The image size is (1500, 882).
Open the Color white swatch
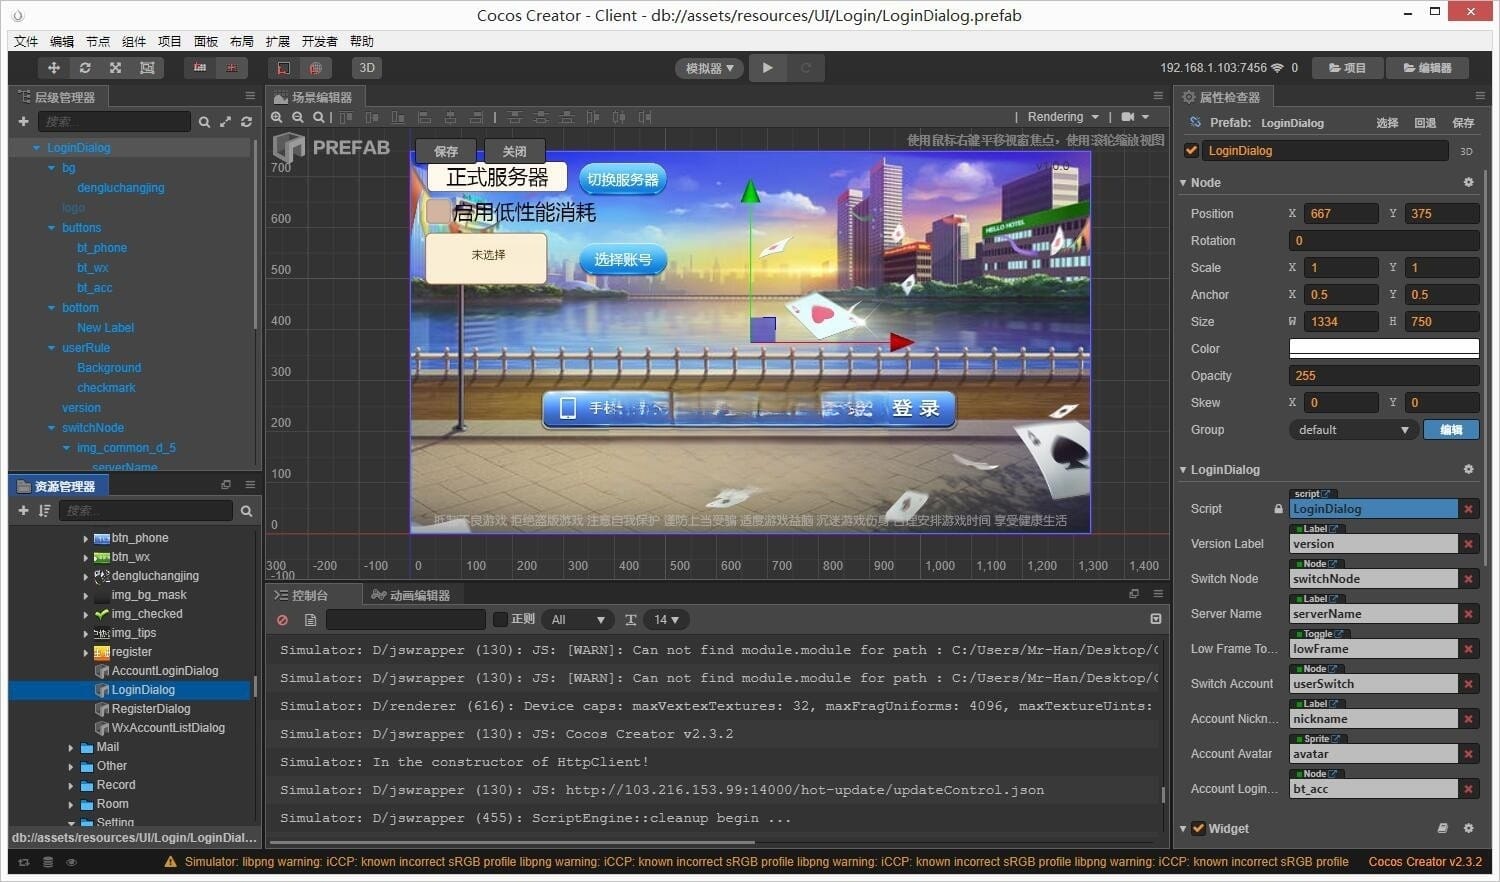(1384, 348)
